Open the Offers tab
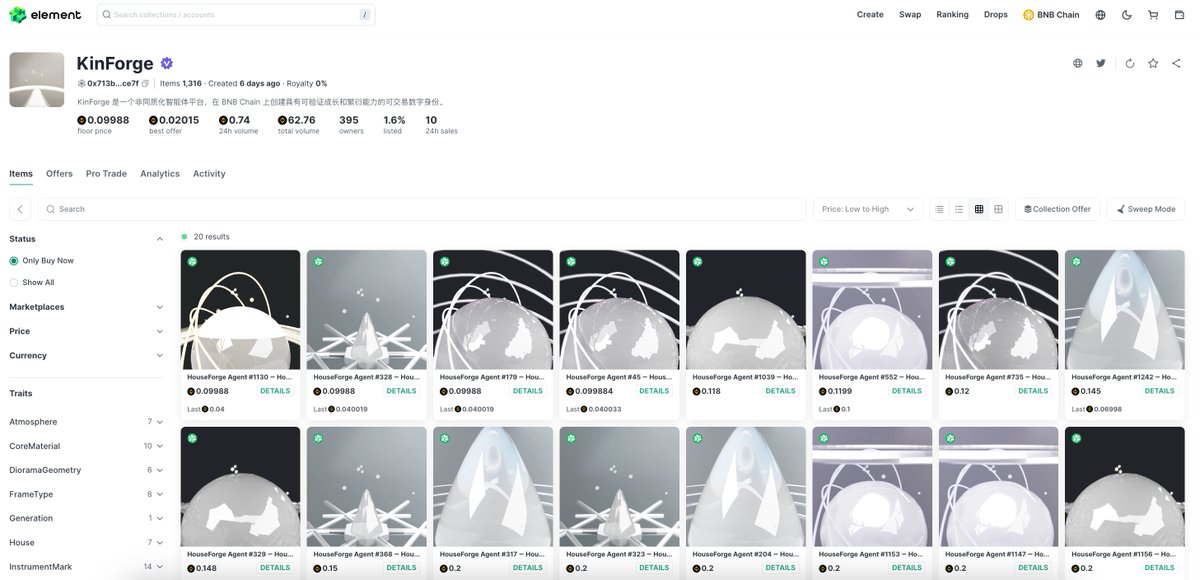The width and height of the screenshot is (1200, 580). (x=59, y=174)
